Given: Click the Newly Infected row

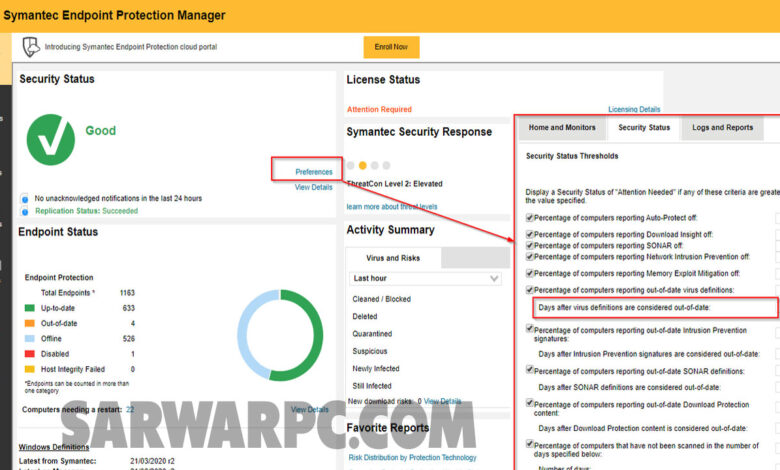Looking at the screenshot, I should tap(376, 369).
